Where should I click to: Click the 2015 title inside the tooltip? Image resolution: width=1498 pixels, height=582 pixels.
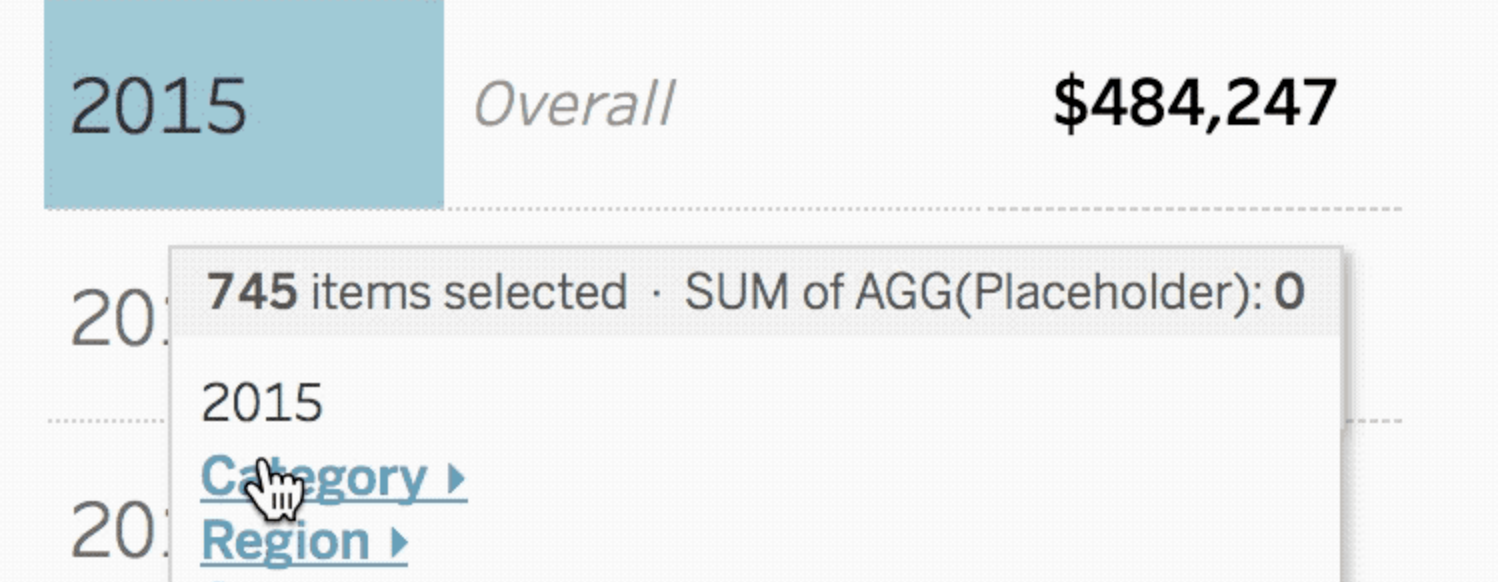pos(262,403)
